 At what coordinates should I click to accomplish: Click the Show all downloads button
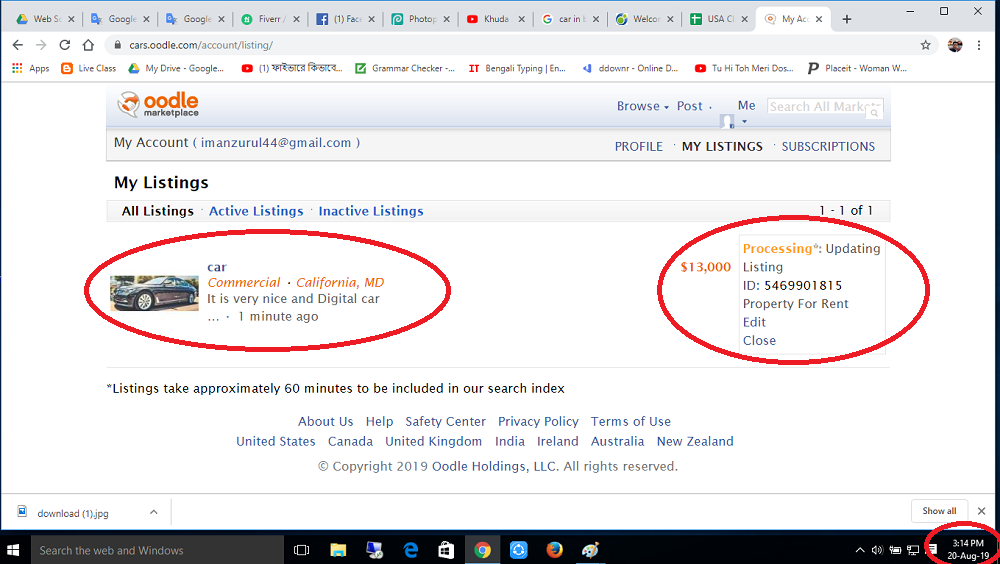pyautogui.click(x=939, y=510)
